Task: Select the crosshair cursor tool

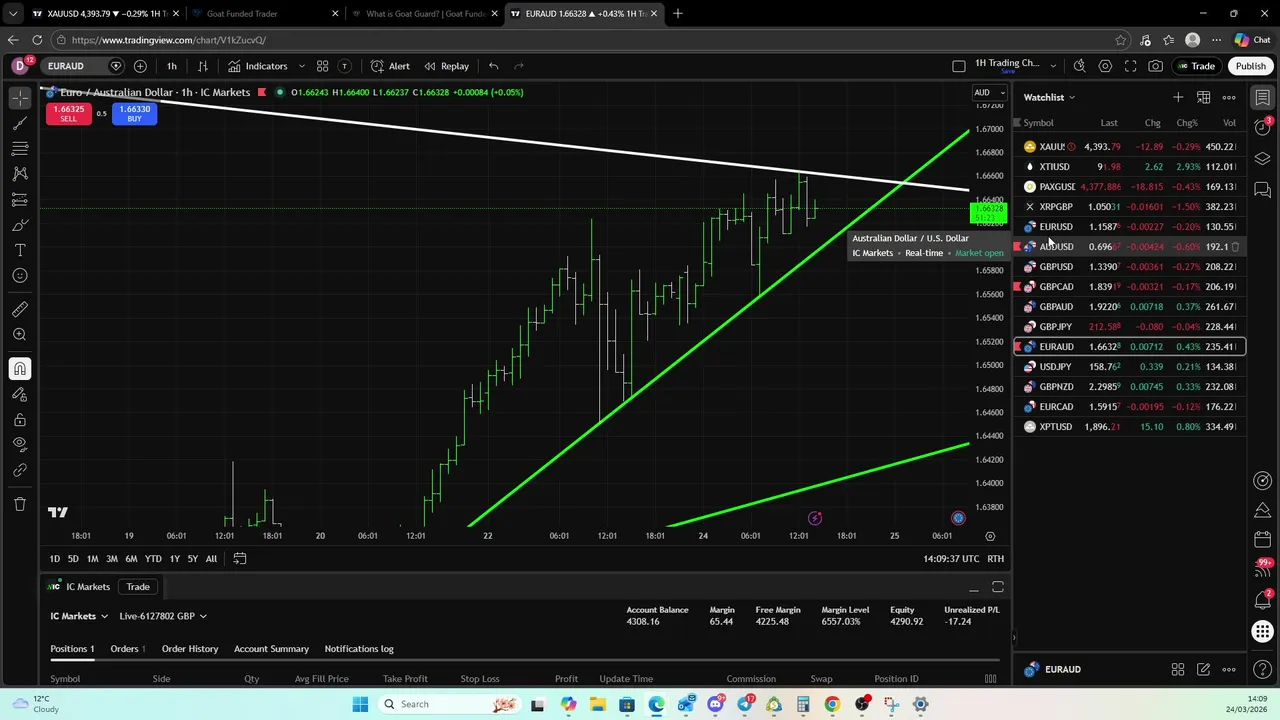Action: (x=20, y=98)
